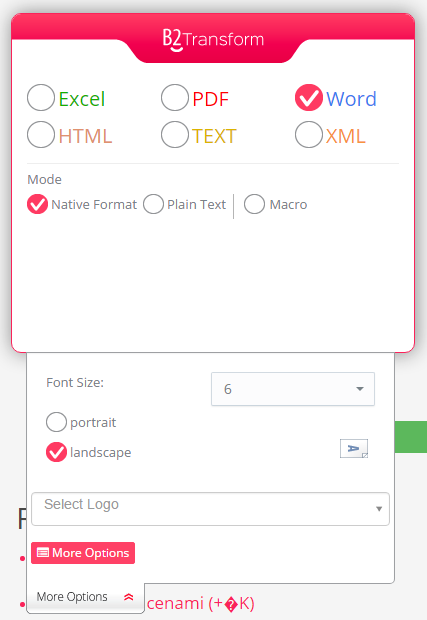Click the B2Transform logo header

tap(213, 40)
